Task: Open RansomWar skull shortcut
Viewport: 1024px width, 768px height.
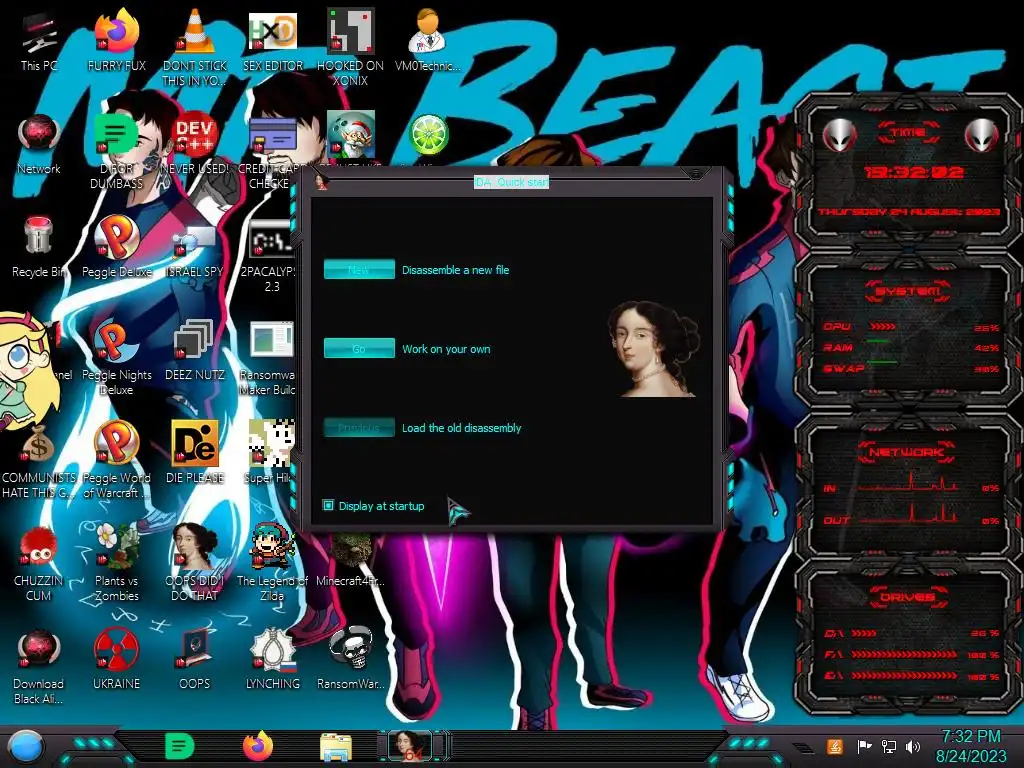Action: tap(350, 658)
